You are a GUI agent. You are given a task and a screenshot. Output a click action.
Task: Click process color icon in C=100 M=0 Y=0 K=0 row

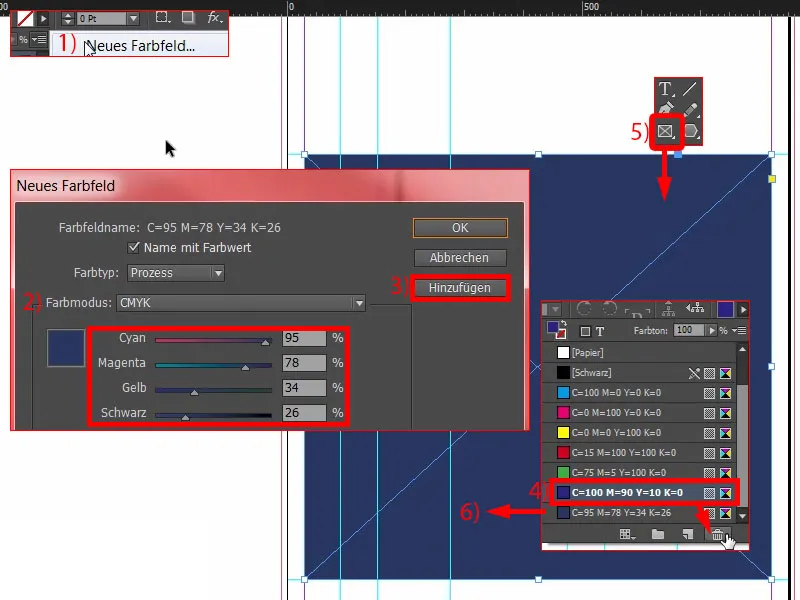(x=709, y=393)
